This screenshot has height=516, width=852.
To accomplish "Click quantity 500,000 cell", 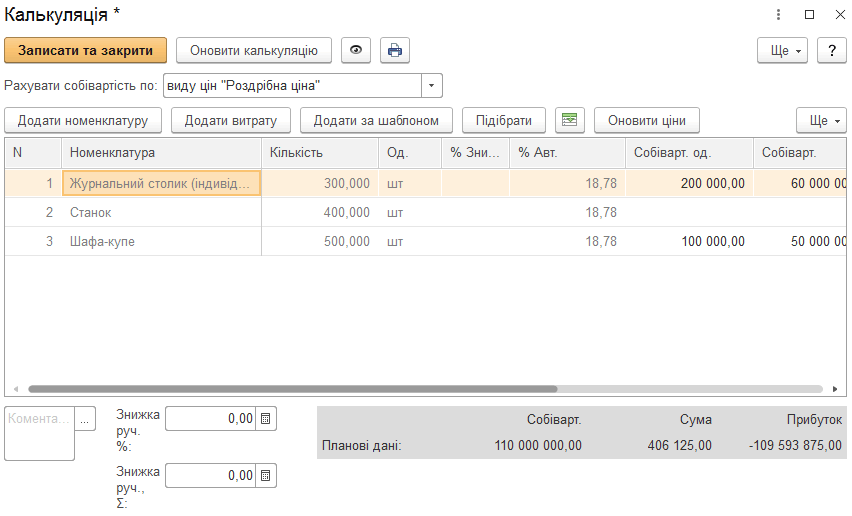I will pos(320,241).
